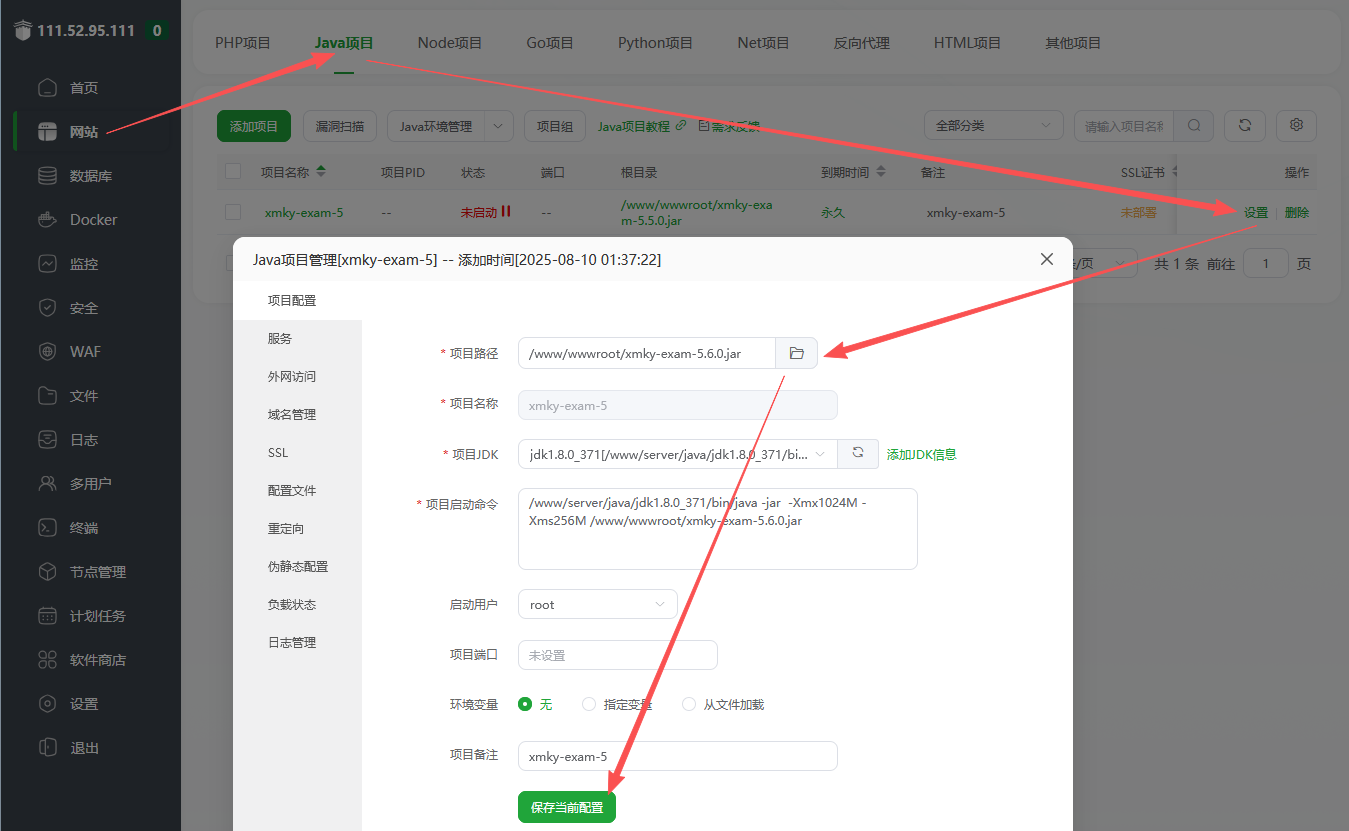
Task: Expand the 项目JDK dropdown
Action: coord(677,454)
